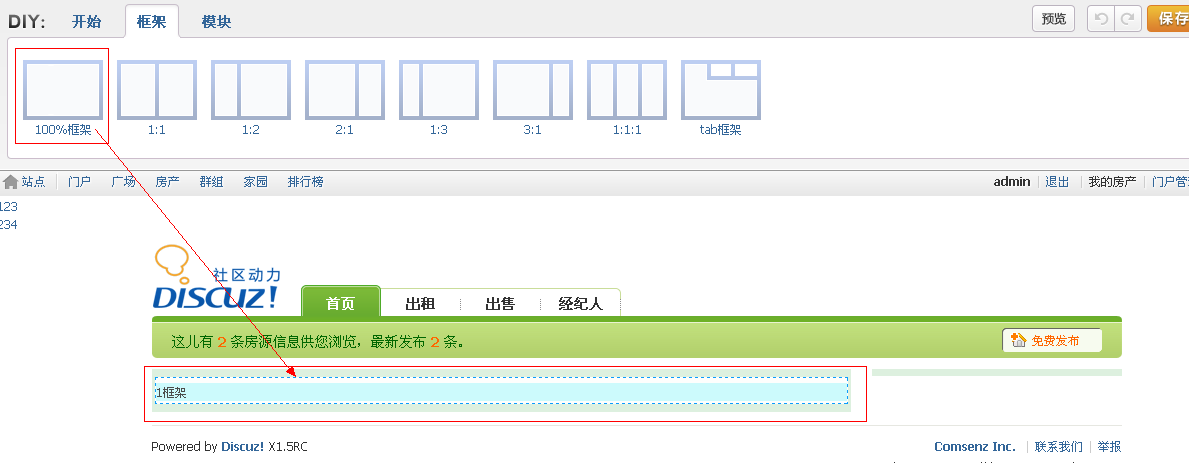This screenshot has width=1189, height=463.
Task: Click the Discuz! logo
Action: tap(216, 278)
